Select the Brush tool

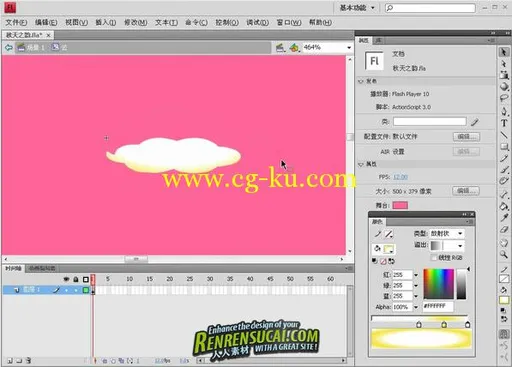(504, 170)
